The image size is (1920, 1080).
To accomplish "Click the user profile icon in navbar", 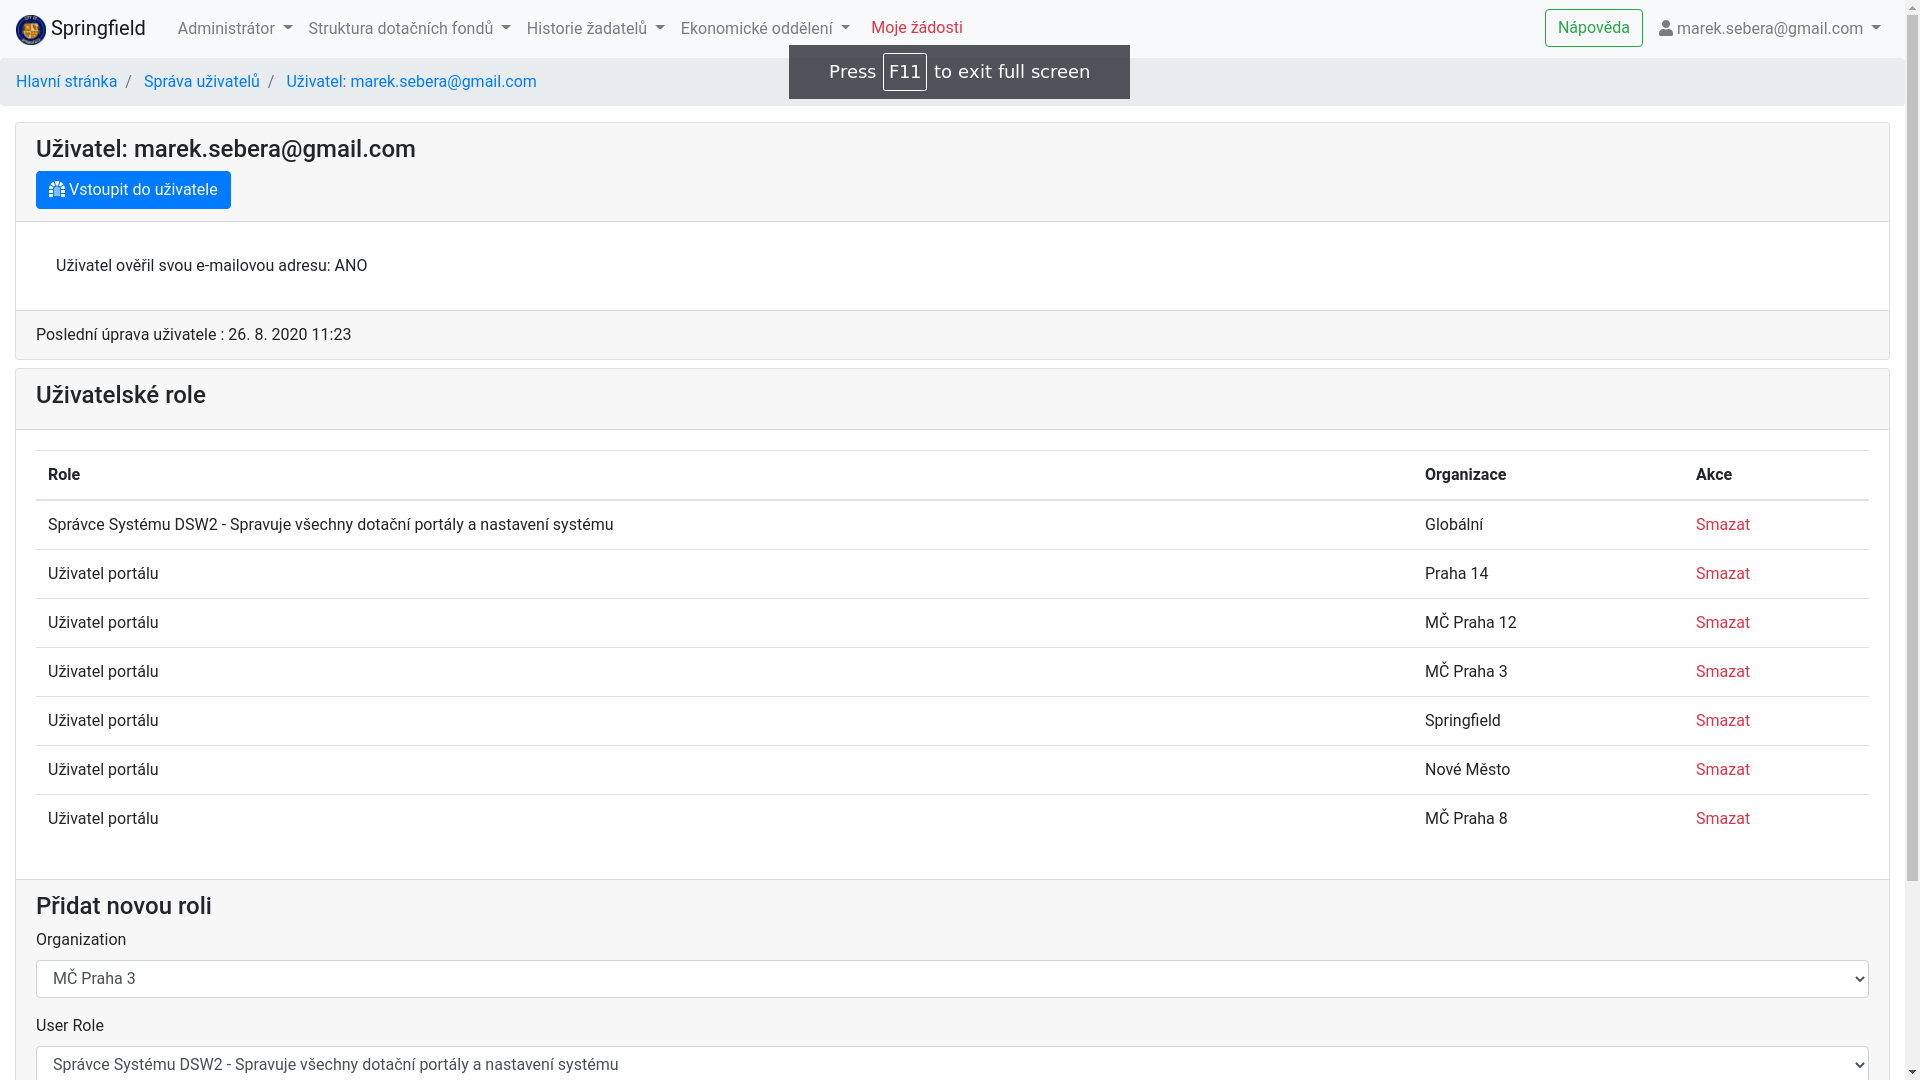I will tap(1666, 29).
